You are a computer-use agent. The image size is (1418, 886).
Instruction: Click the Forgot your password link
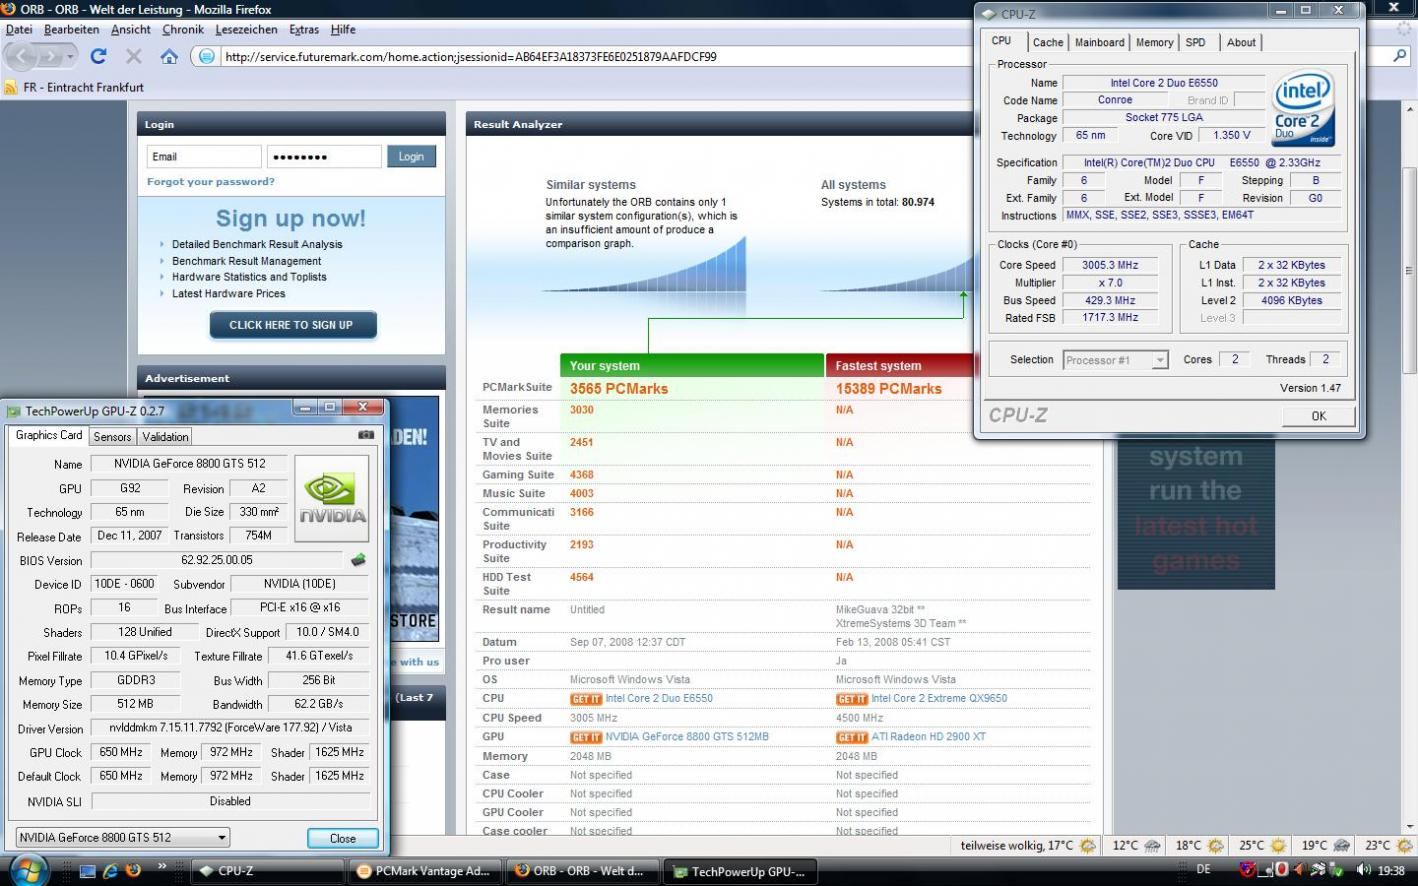(x=210, y=182)
